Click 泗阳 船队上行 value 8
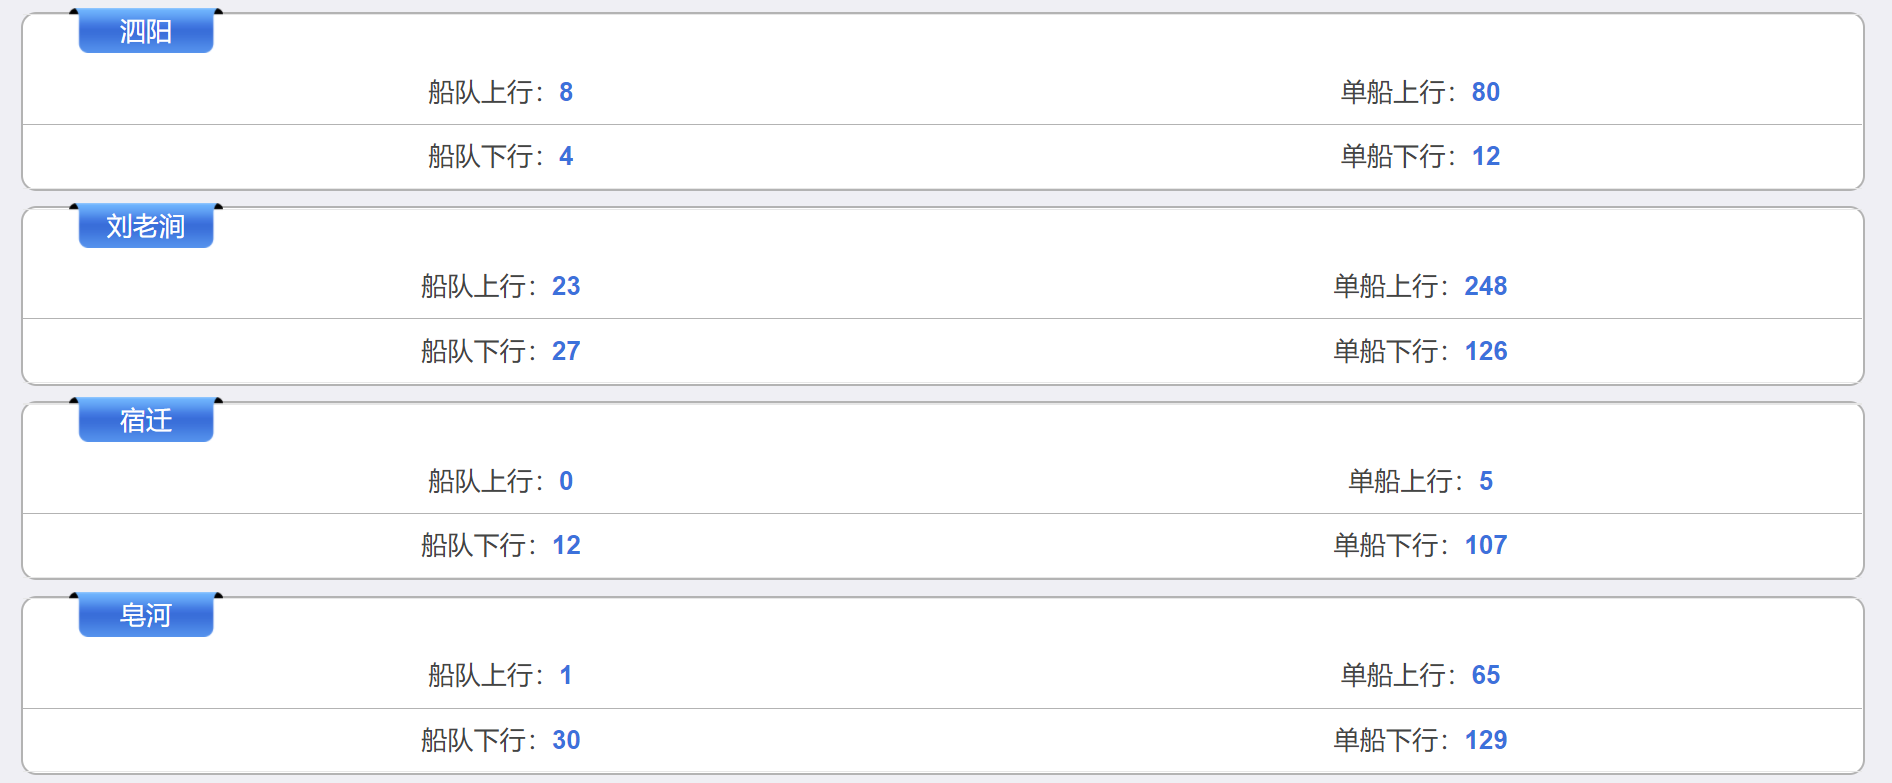The image size is (1892, 783). [x=566, y=92]
